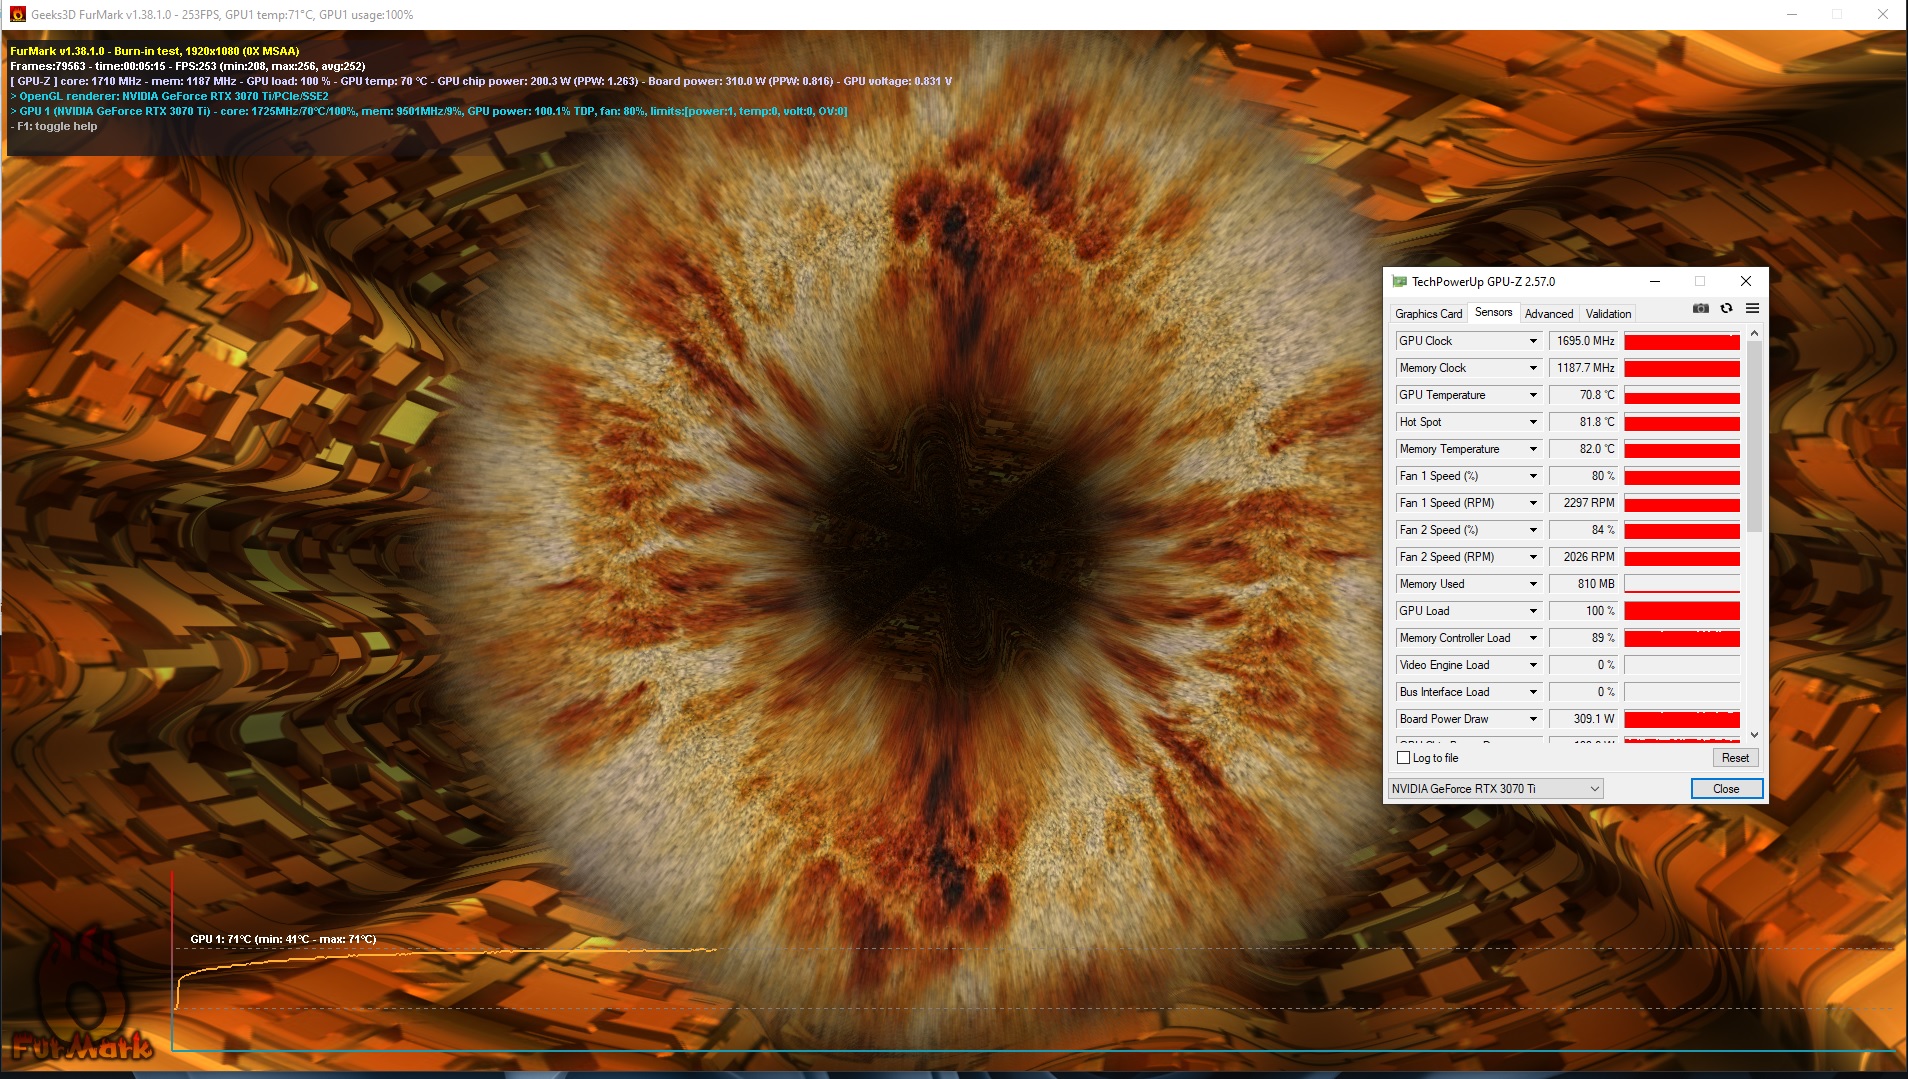Image resolution: width=1908 pixels, height=1079 pixels.
Task: Click the Fan 1 value 2297 RPM
Action: point(1584,503)
